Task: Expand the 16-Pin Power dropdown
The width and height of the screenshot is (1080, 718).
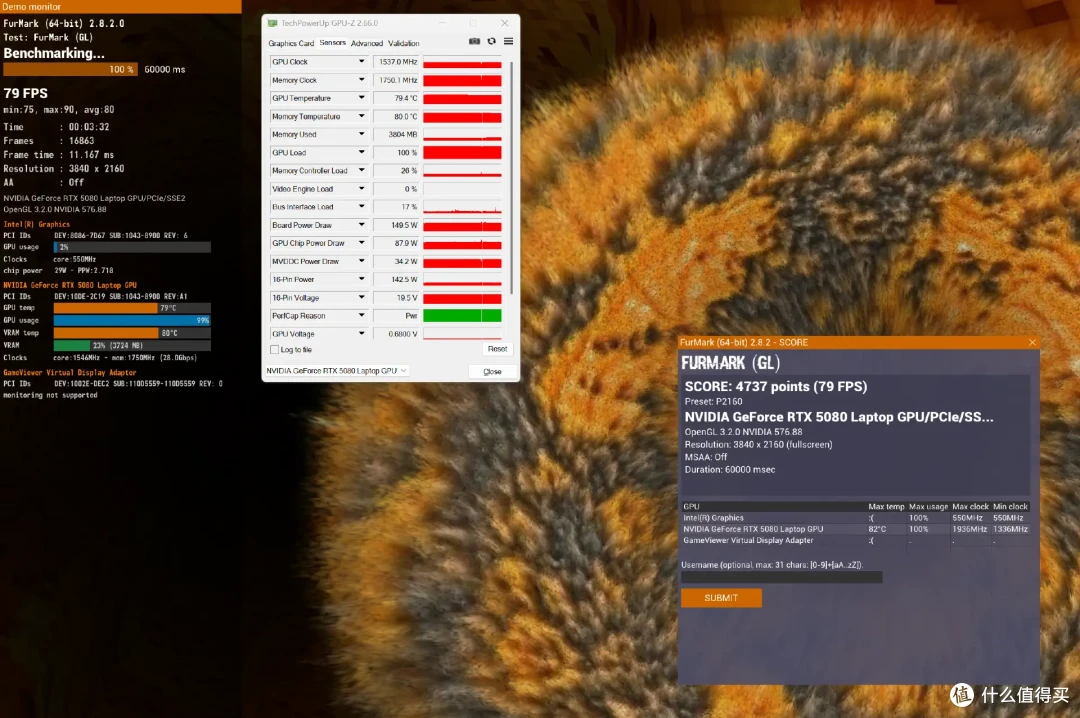Action: (361, 279)
